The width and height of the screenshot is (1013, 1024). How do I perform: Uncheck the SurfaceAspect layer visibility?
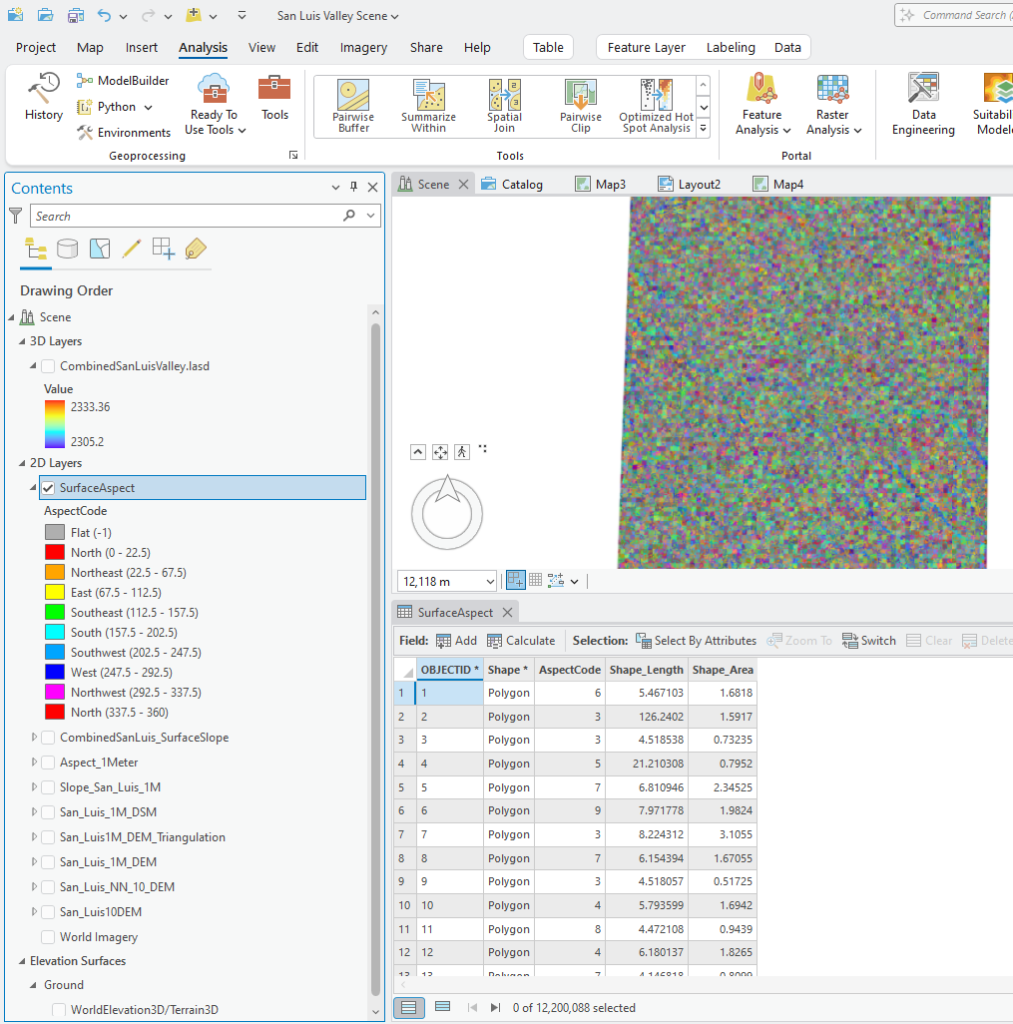[x=48, y=487]
